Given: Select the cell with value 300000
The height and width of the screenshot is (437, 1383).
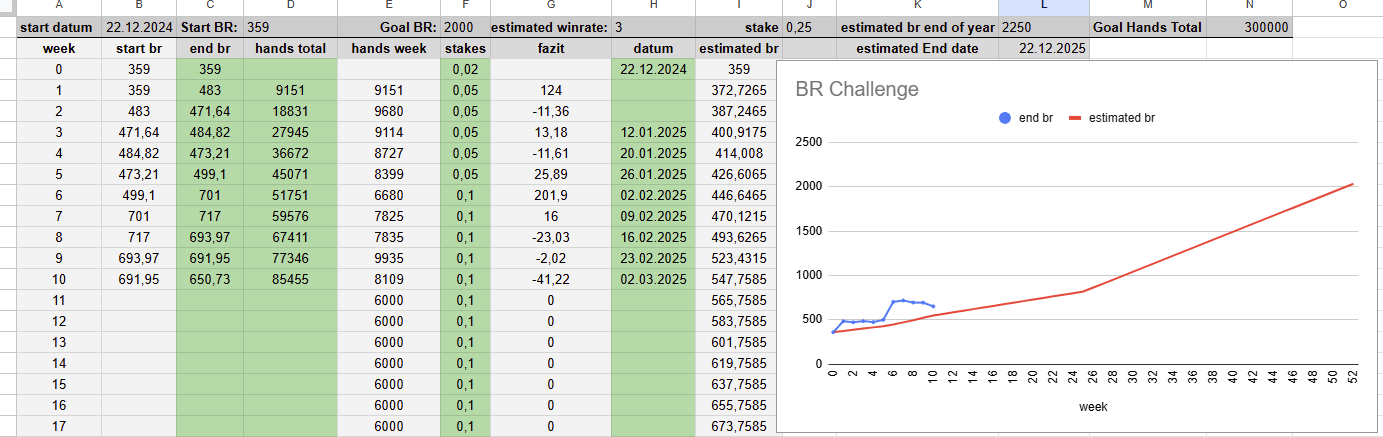Looking at the screenshot, I should pyautogui.click(x=1249, y=27).
